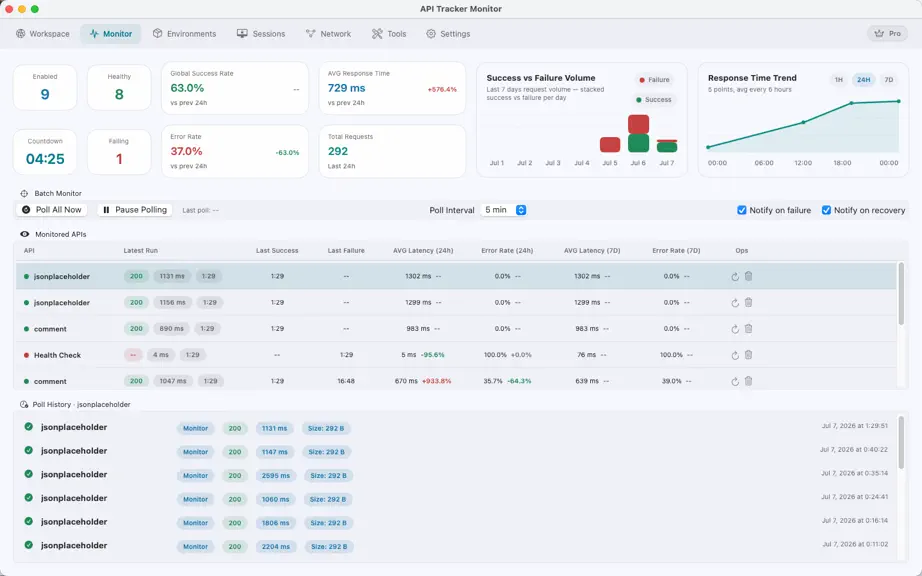Uncheck Notify on failure checkbox
Viewport: 922px width, 576px height.
(741, 210)
